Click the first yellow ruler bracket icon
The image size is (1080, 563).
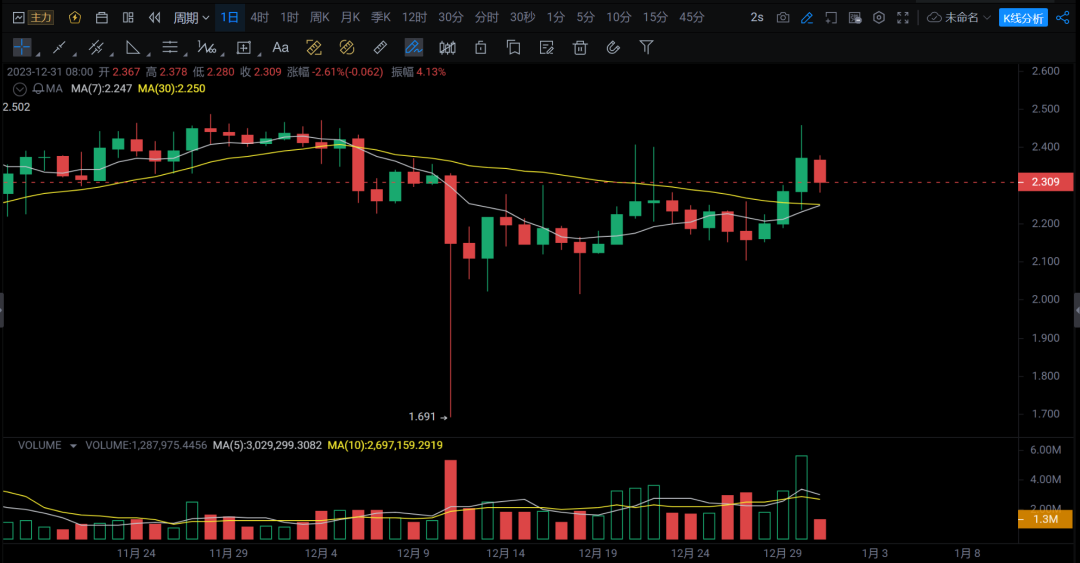pos(314,47)
